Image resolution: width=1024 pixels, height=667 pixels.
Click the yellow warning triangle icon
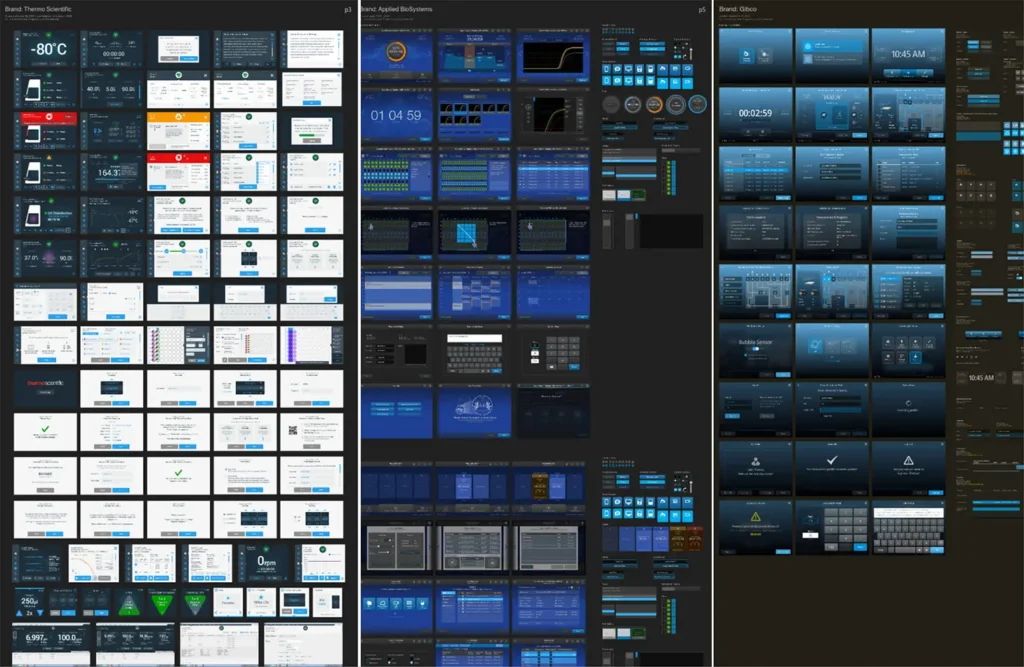(x=756, y=516)
